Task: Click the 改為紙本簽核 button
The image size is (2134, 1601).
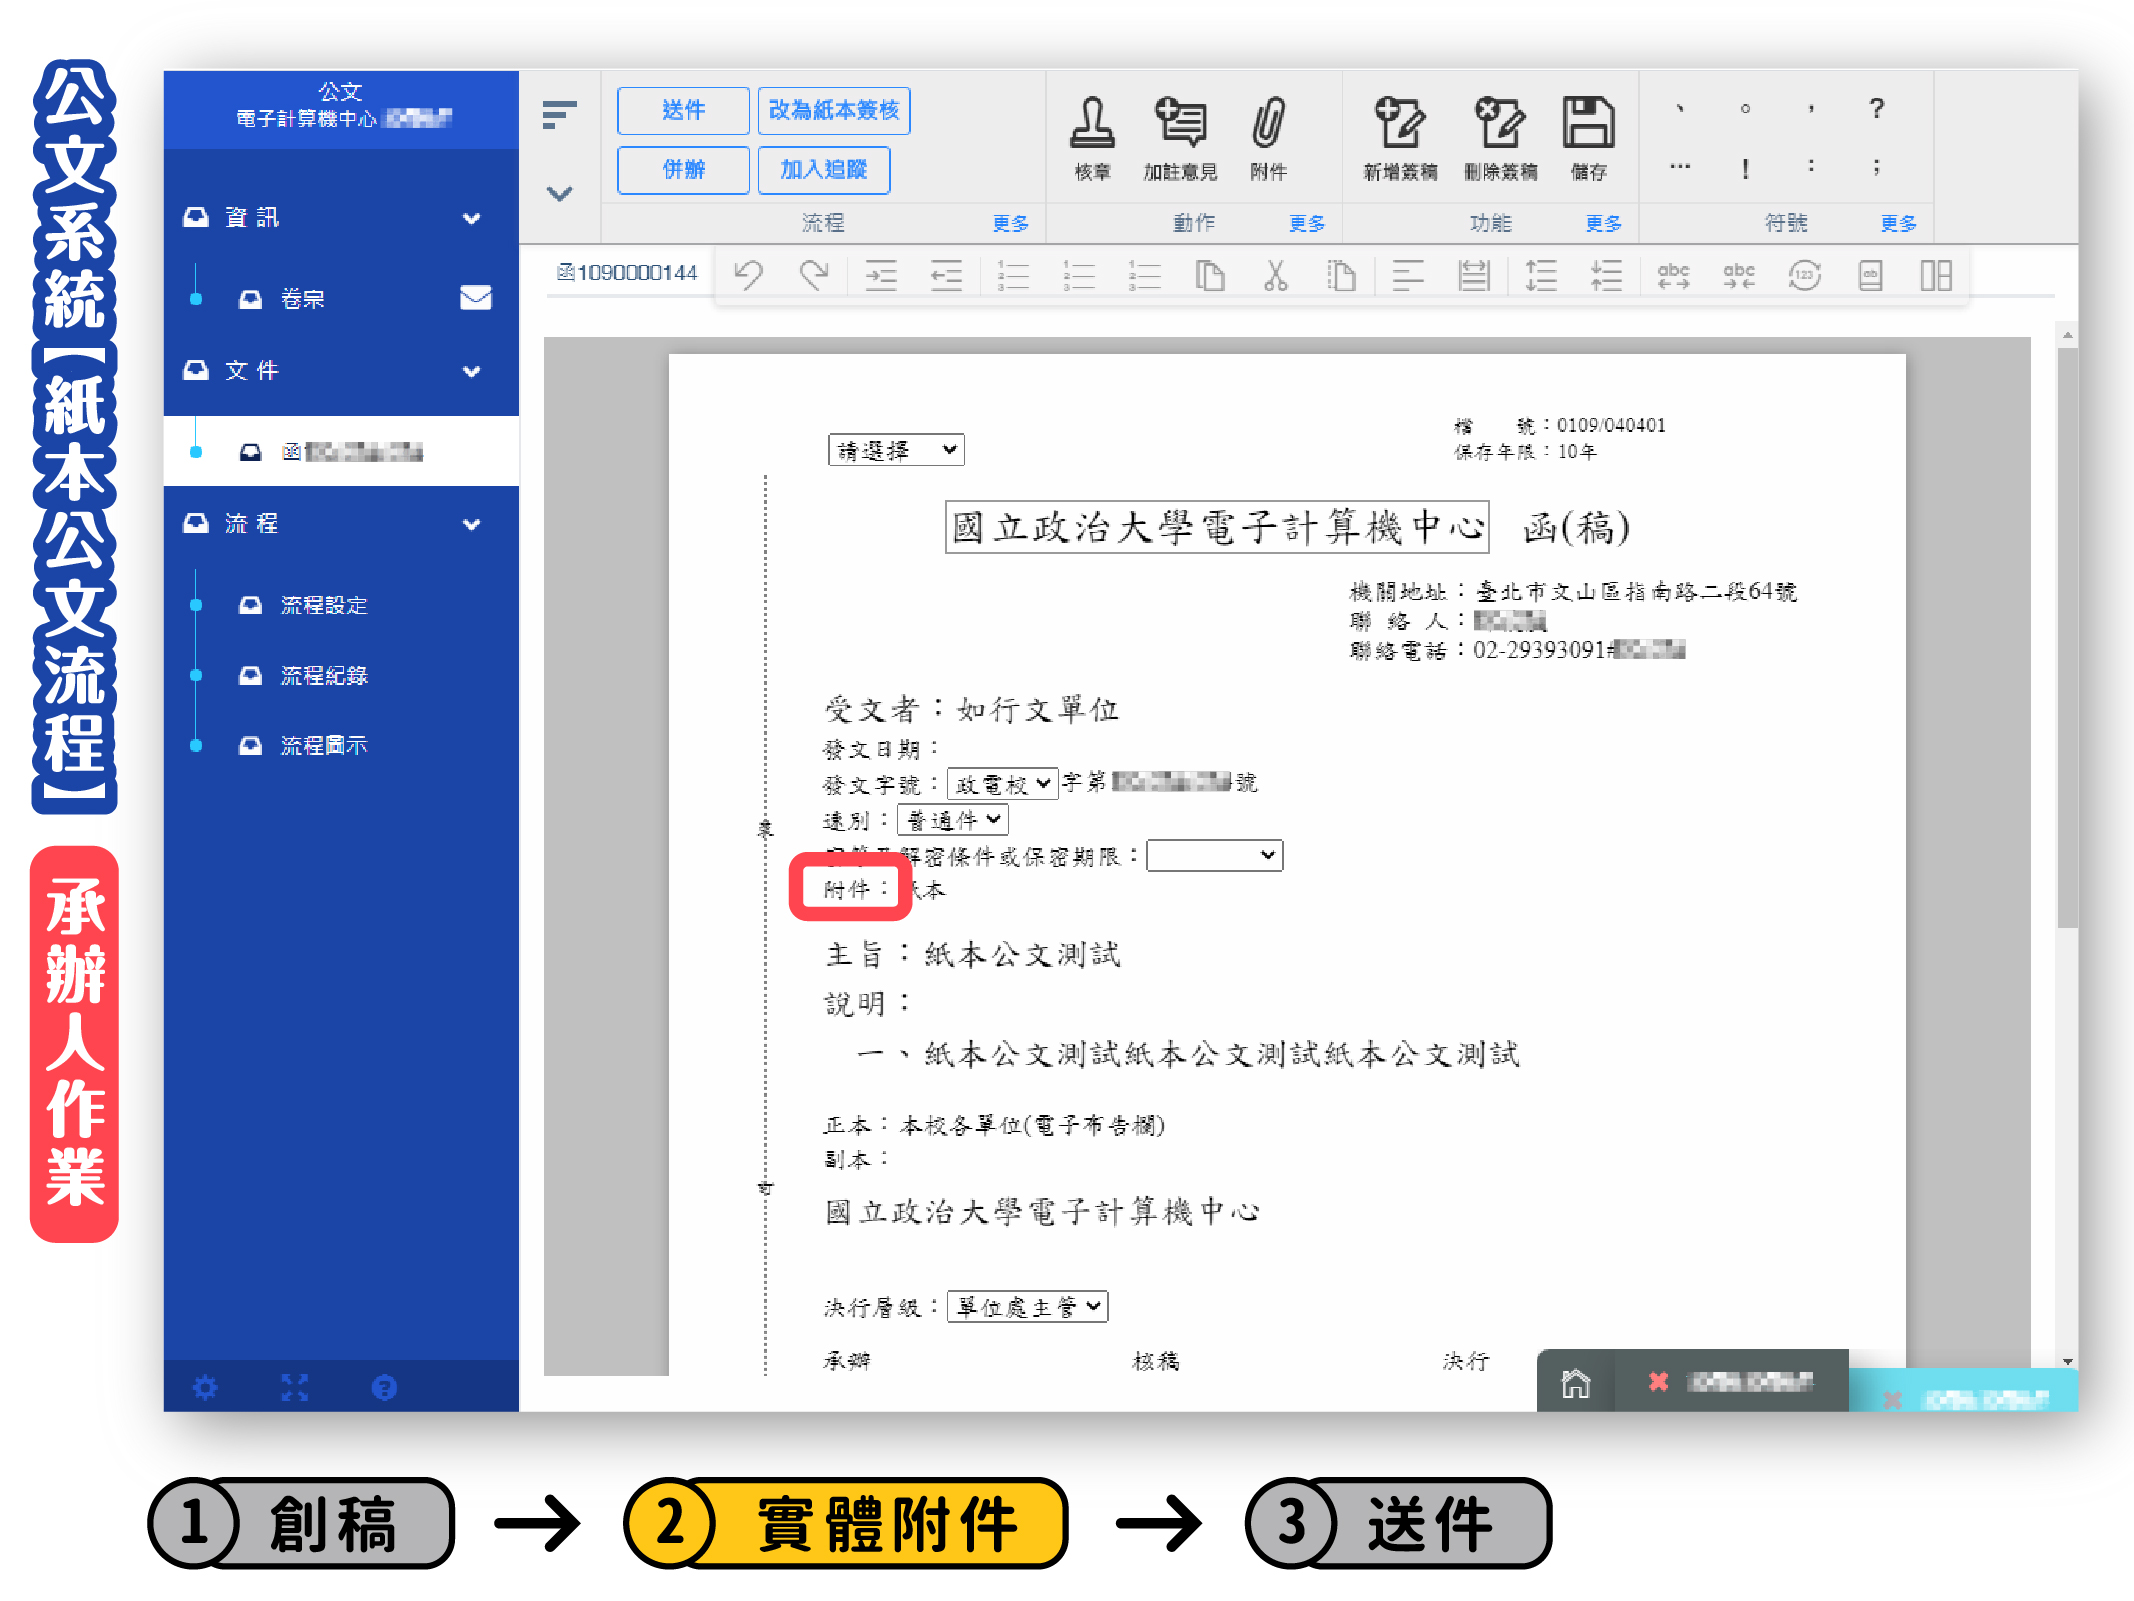Action: pos(834,110)
